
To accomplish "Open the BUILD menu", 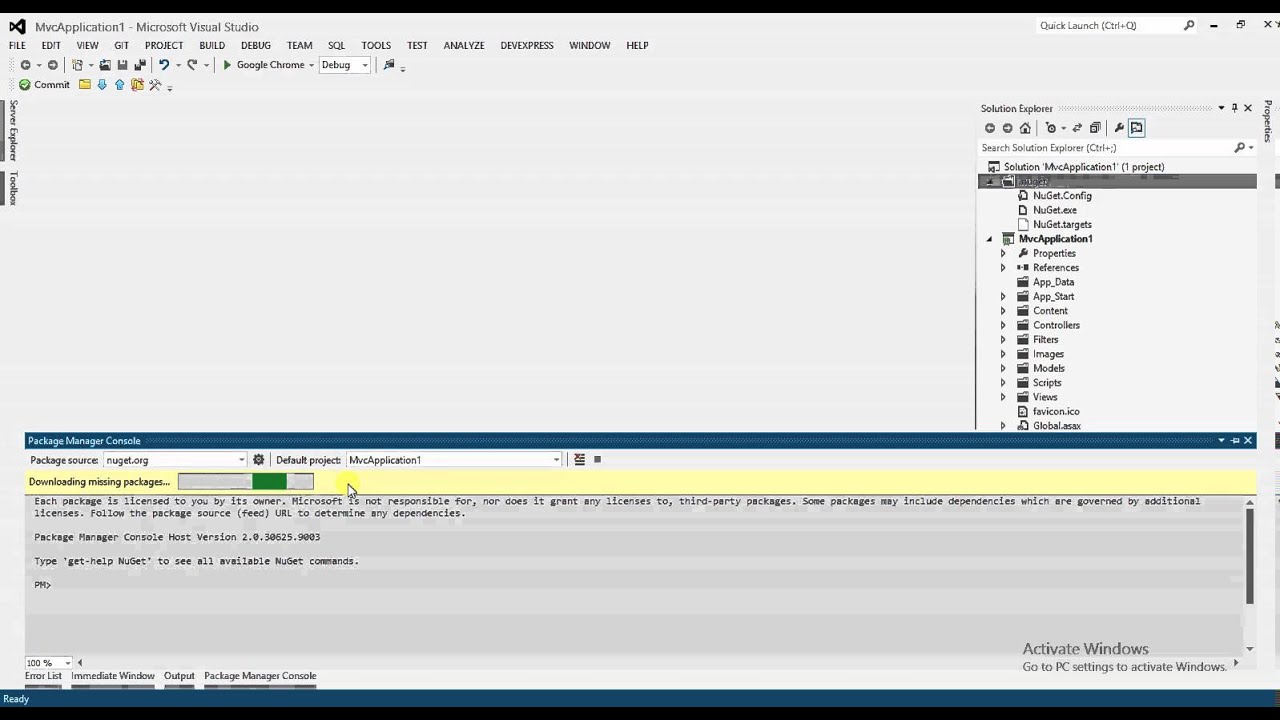I will tap(212, 45).
